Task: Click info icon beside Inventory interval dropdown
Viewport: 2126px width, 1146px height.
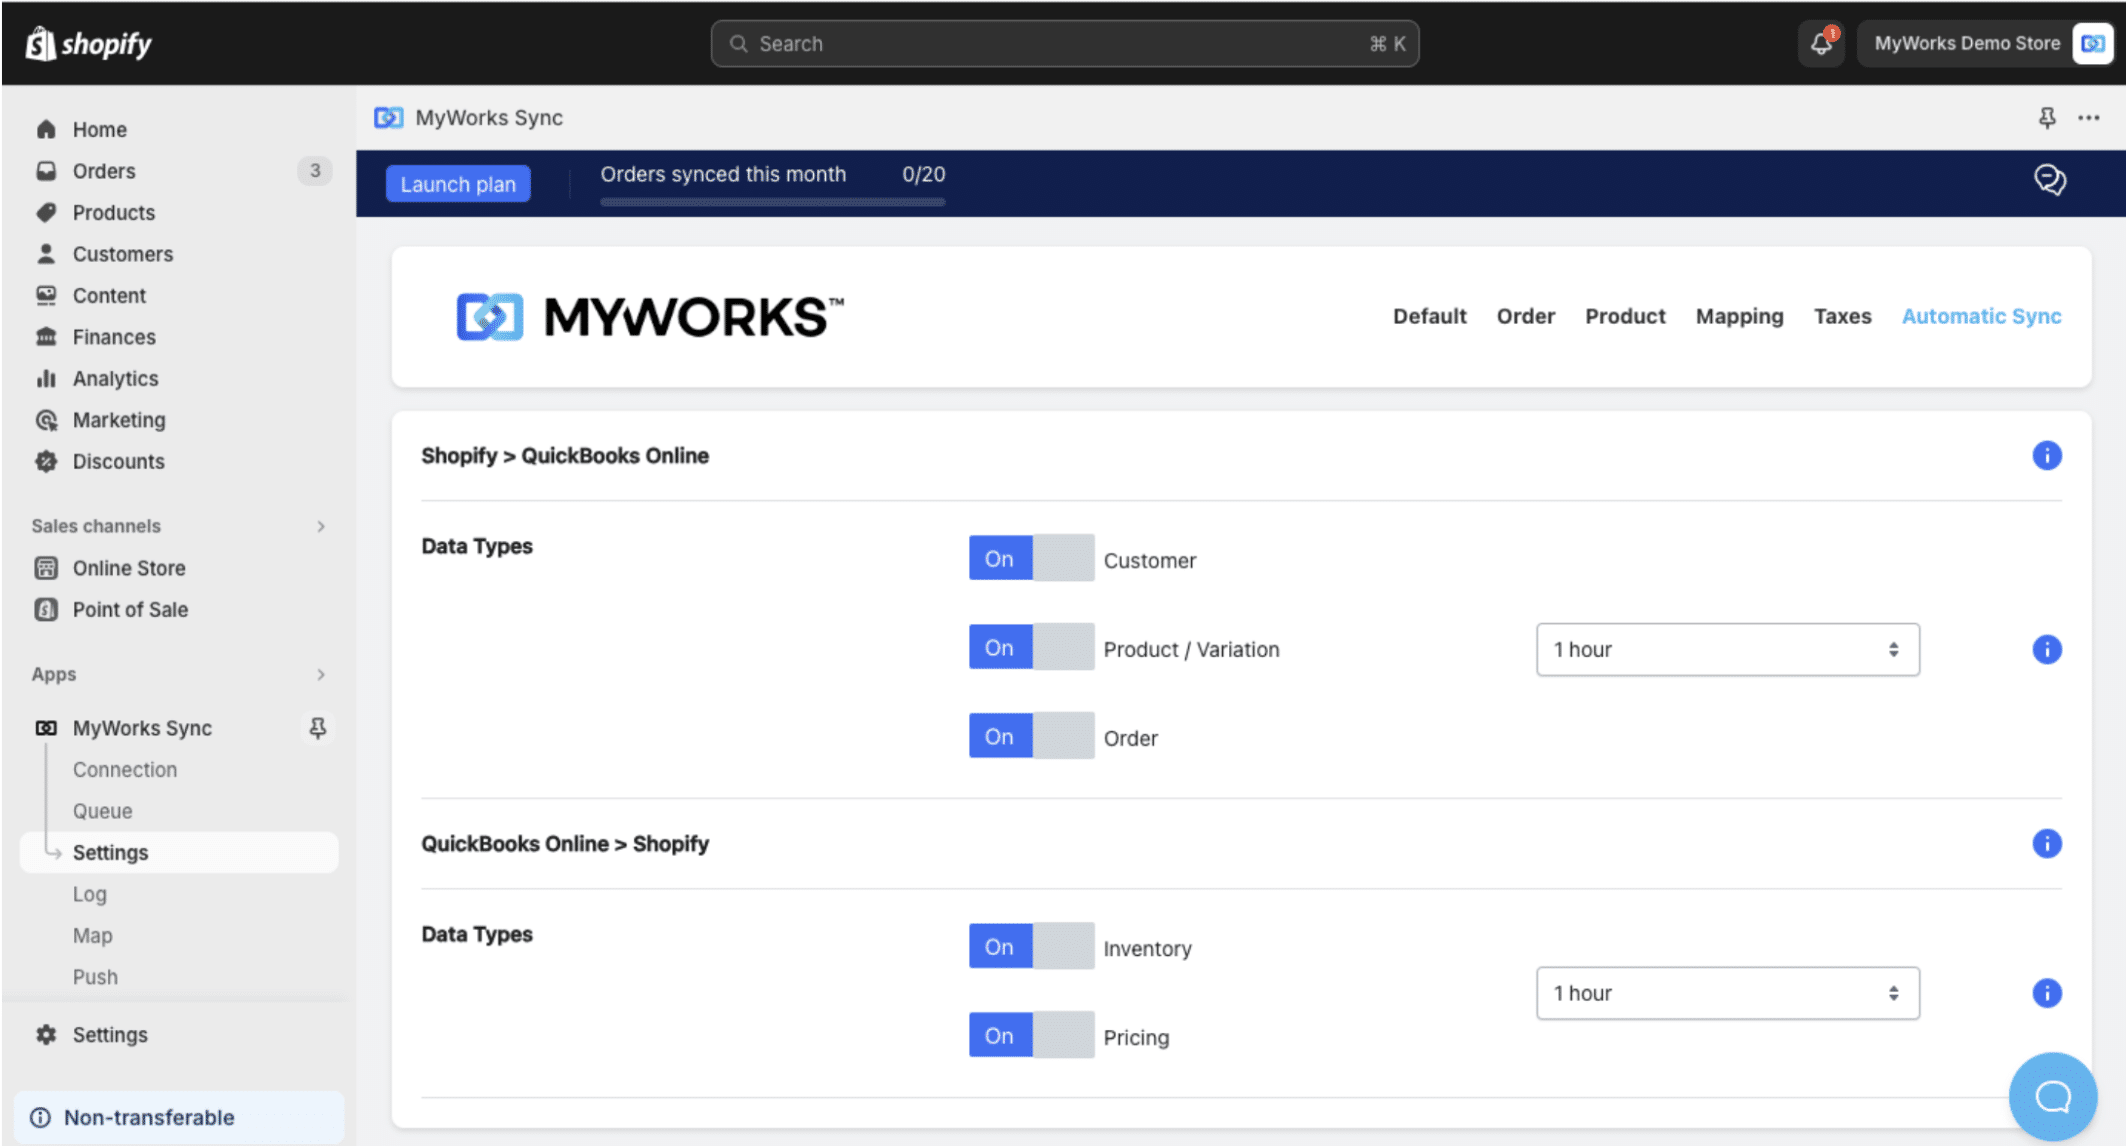Action: pyautogui.click(x=2047, y=993)
